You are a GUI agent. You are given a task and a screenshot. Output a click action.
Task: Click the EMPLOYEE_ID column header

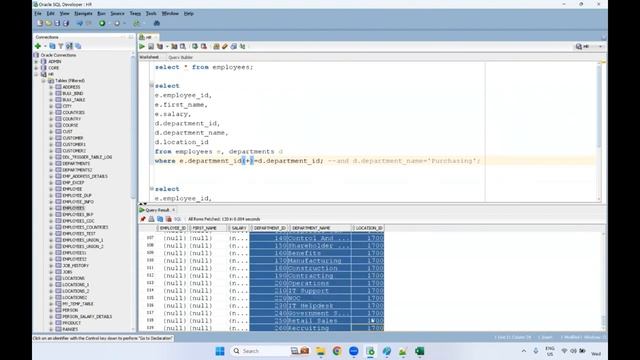[173, 228]
